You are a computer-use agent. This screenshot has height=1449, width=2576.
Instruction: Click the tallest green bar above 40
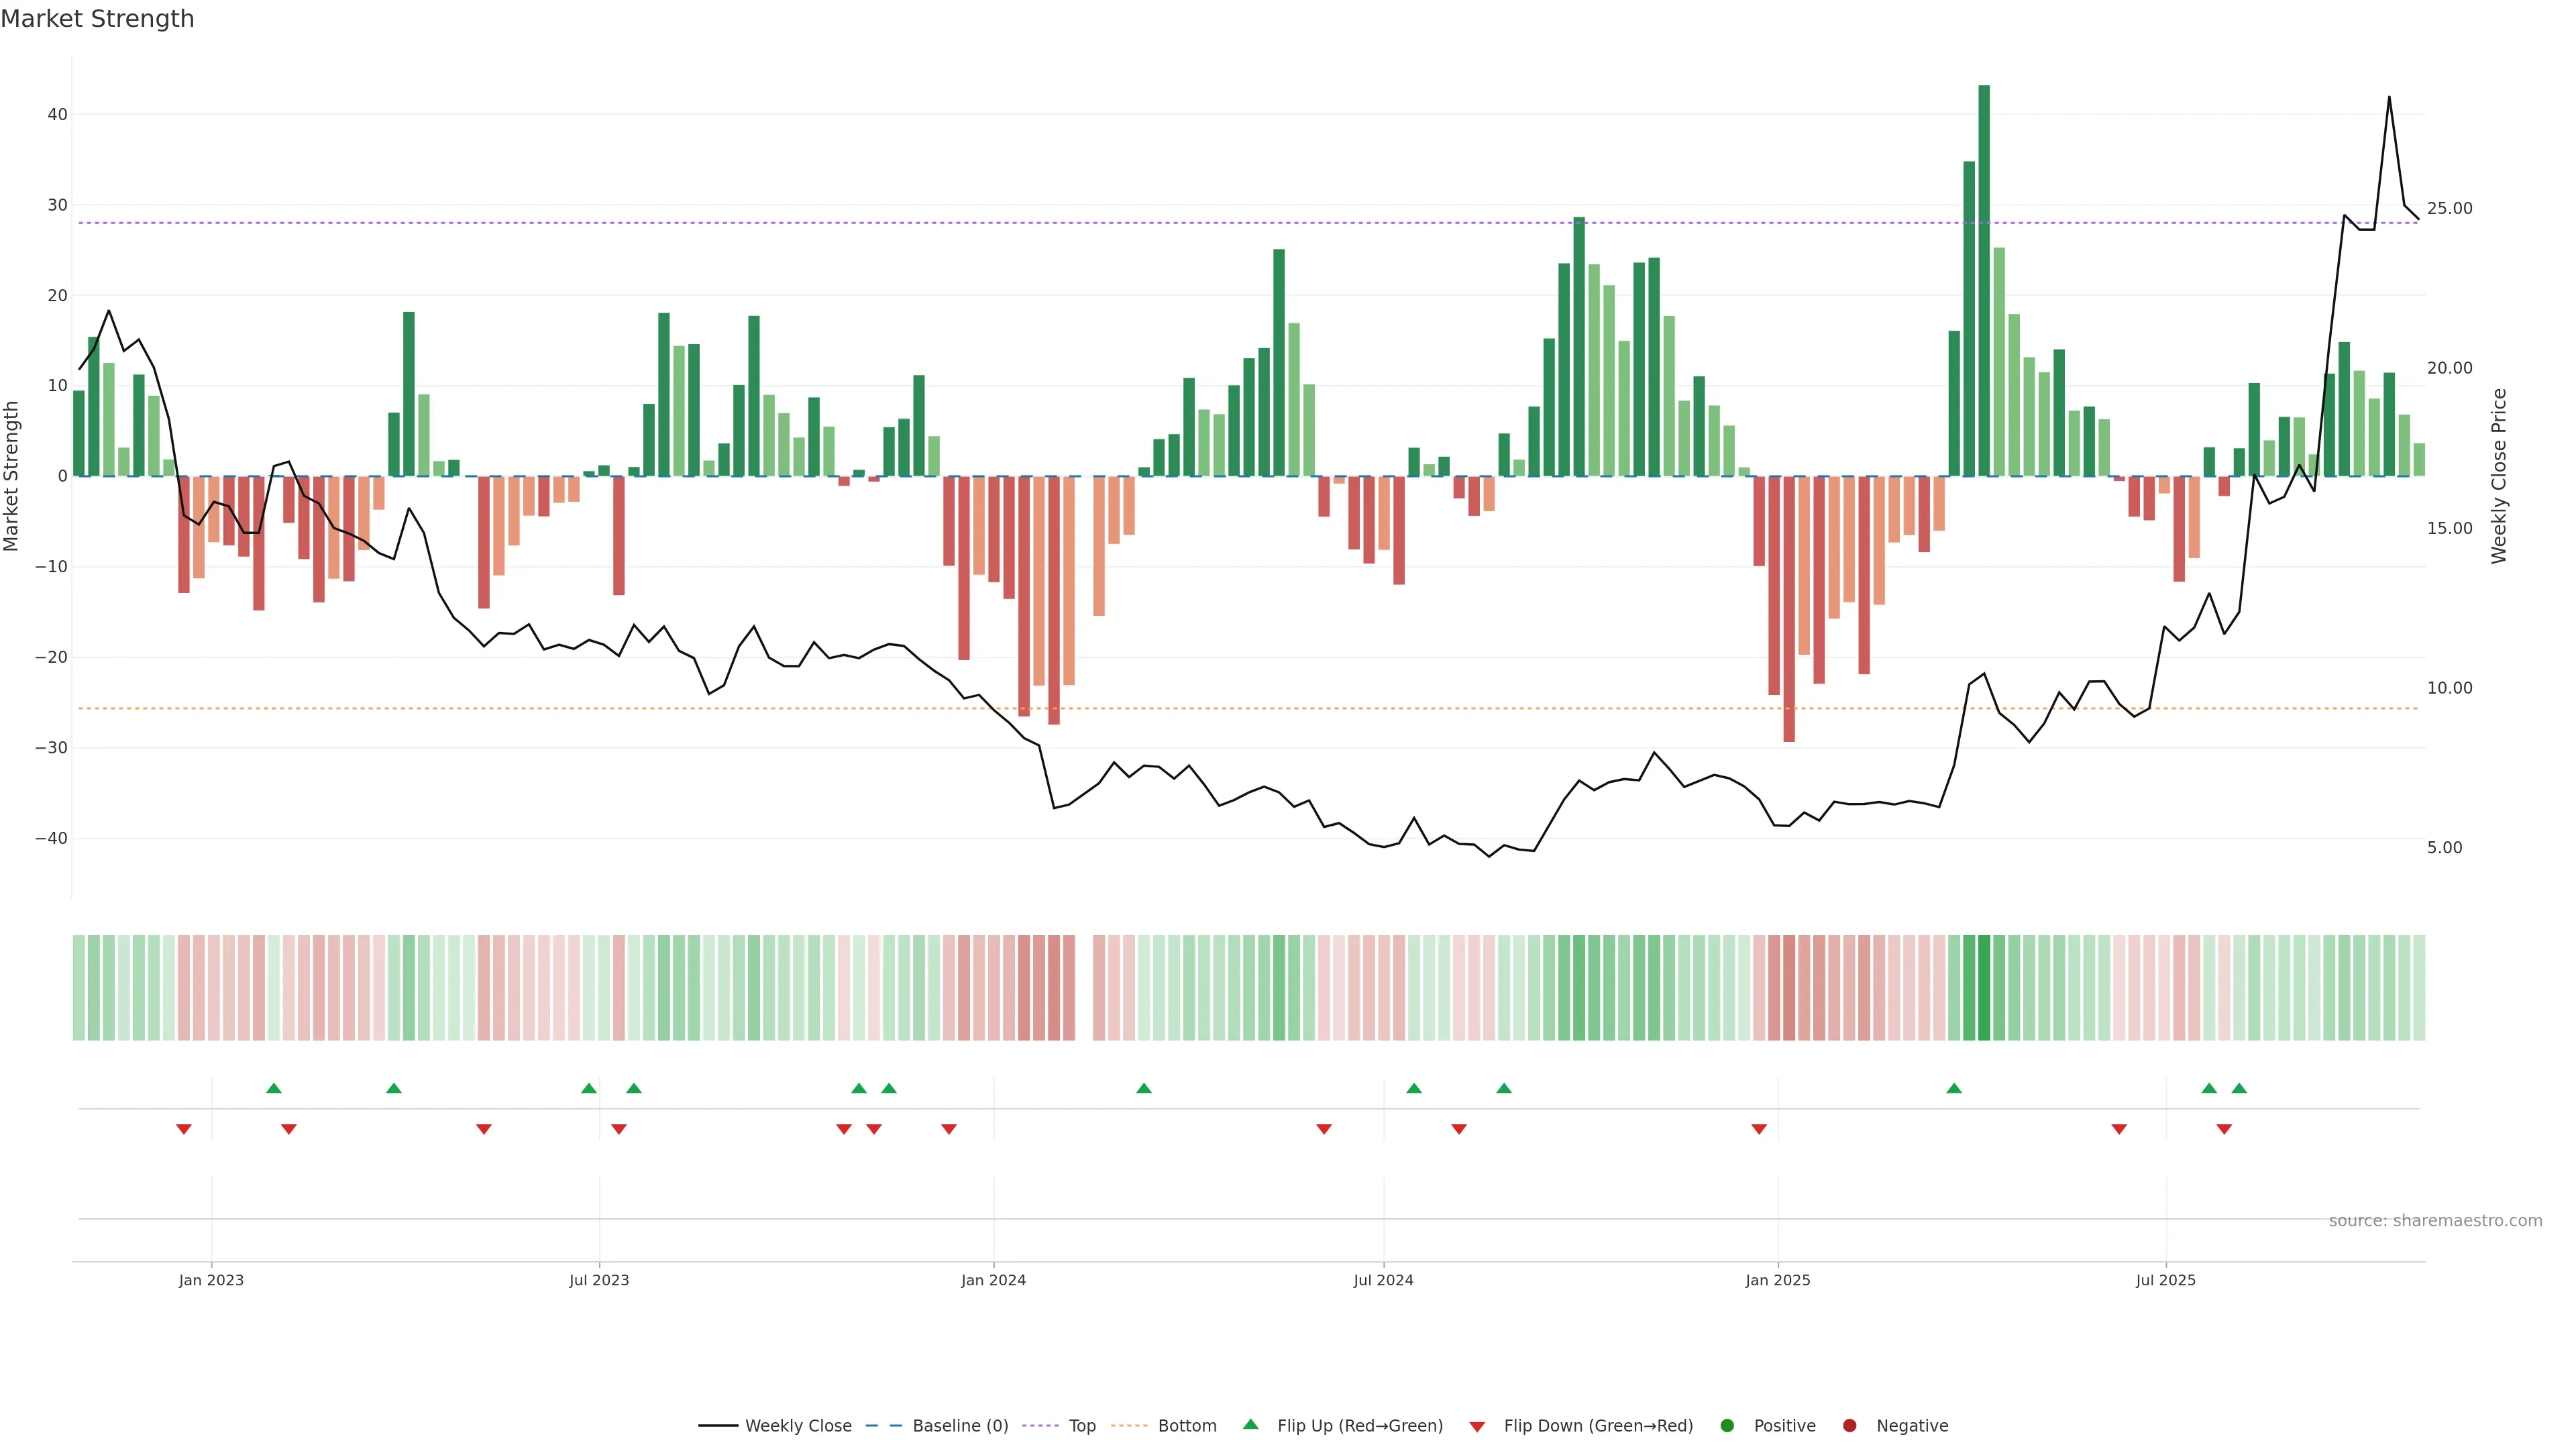[1984, 280]
